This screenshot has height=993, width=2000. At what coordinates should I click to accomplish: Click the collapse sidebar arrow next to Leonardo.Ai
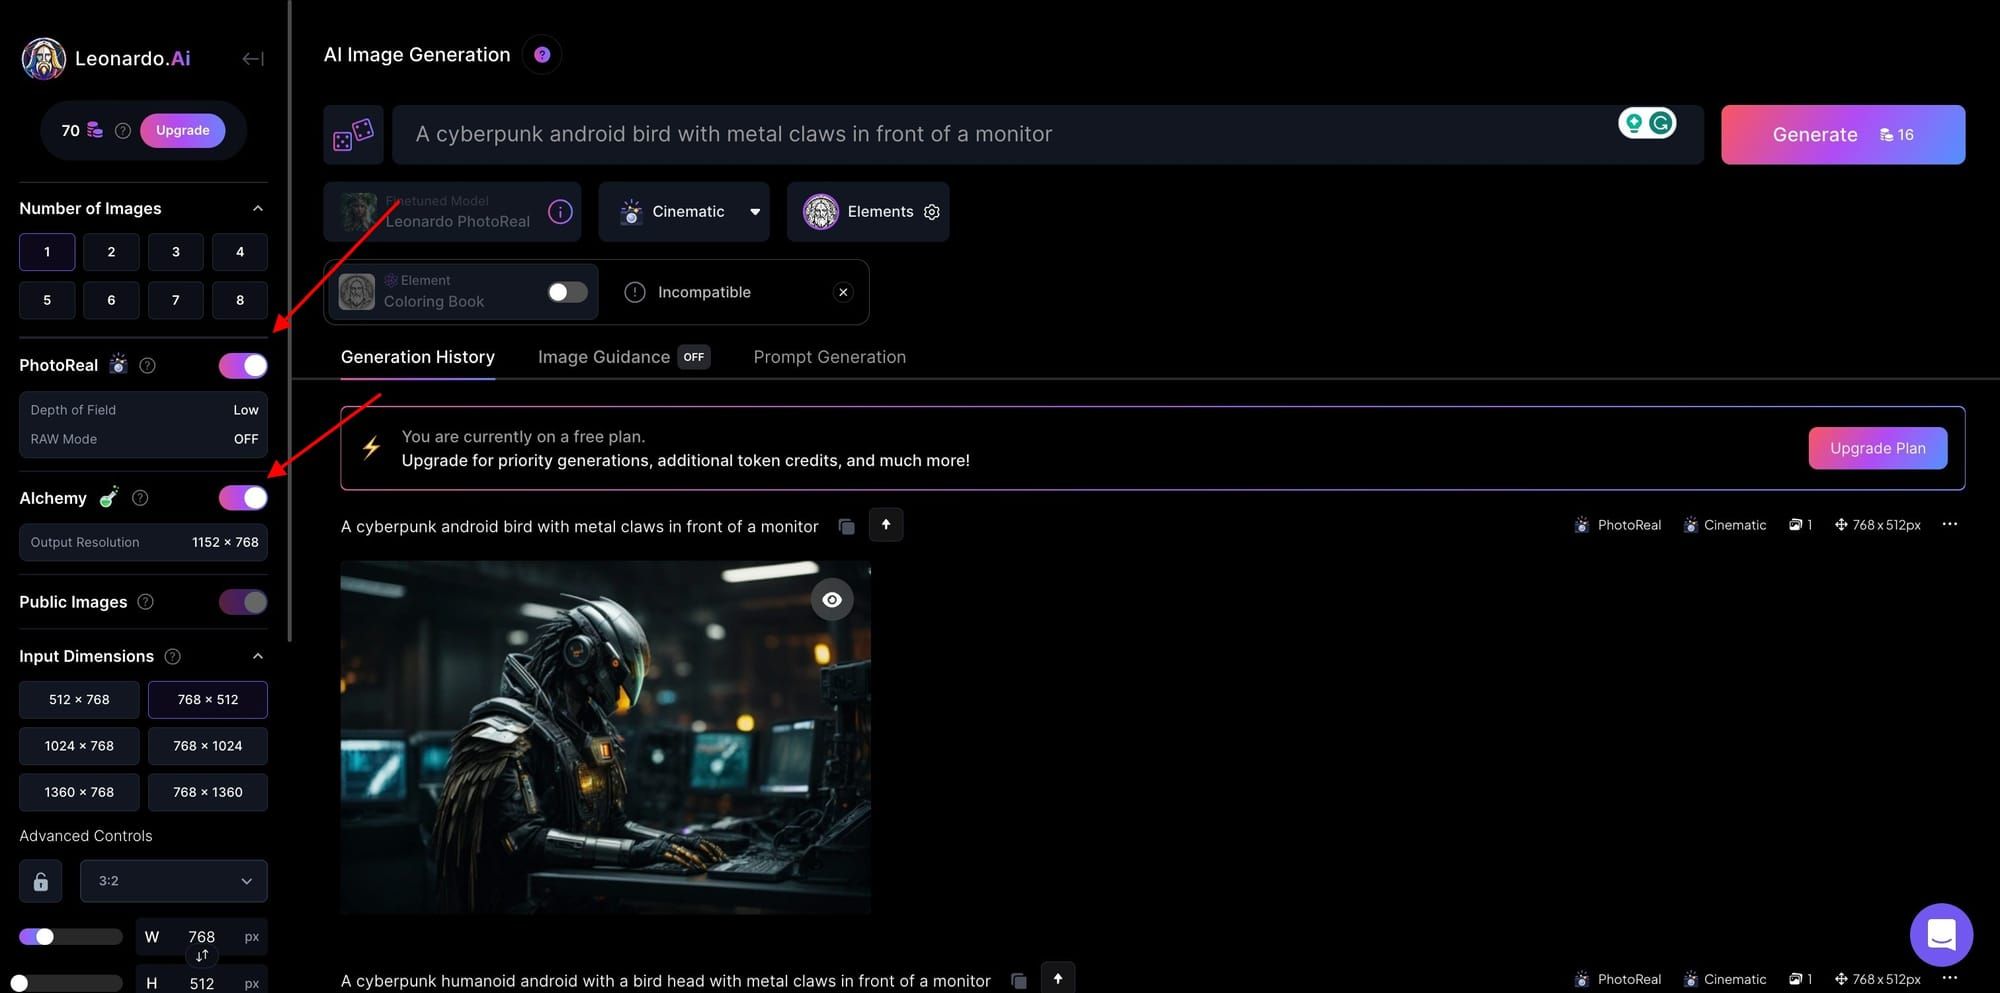(252, 58)
